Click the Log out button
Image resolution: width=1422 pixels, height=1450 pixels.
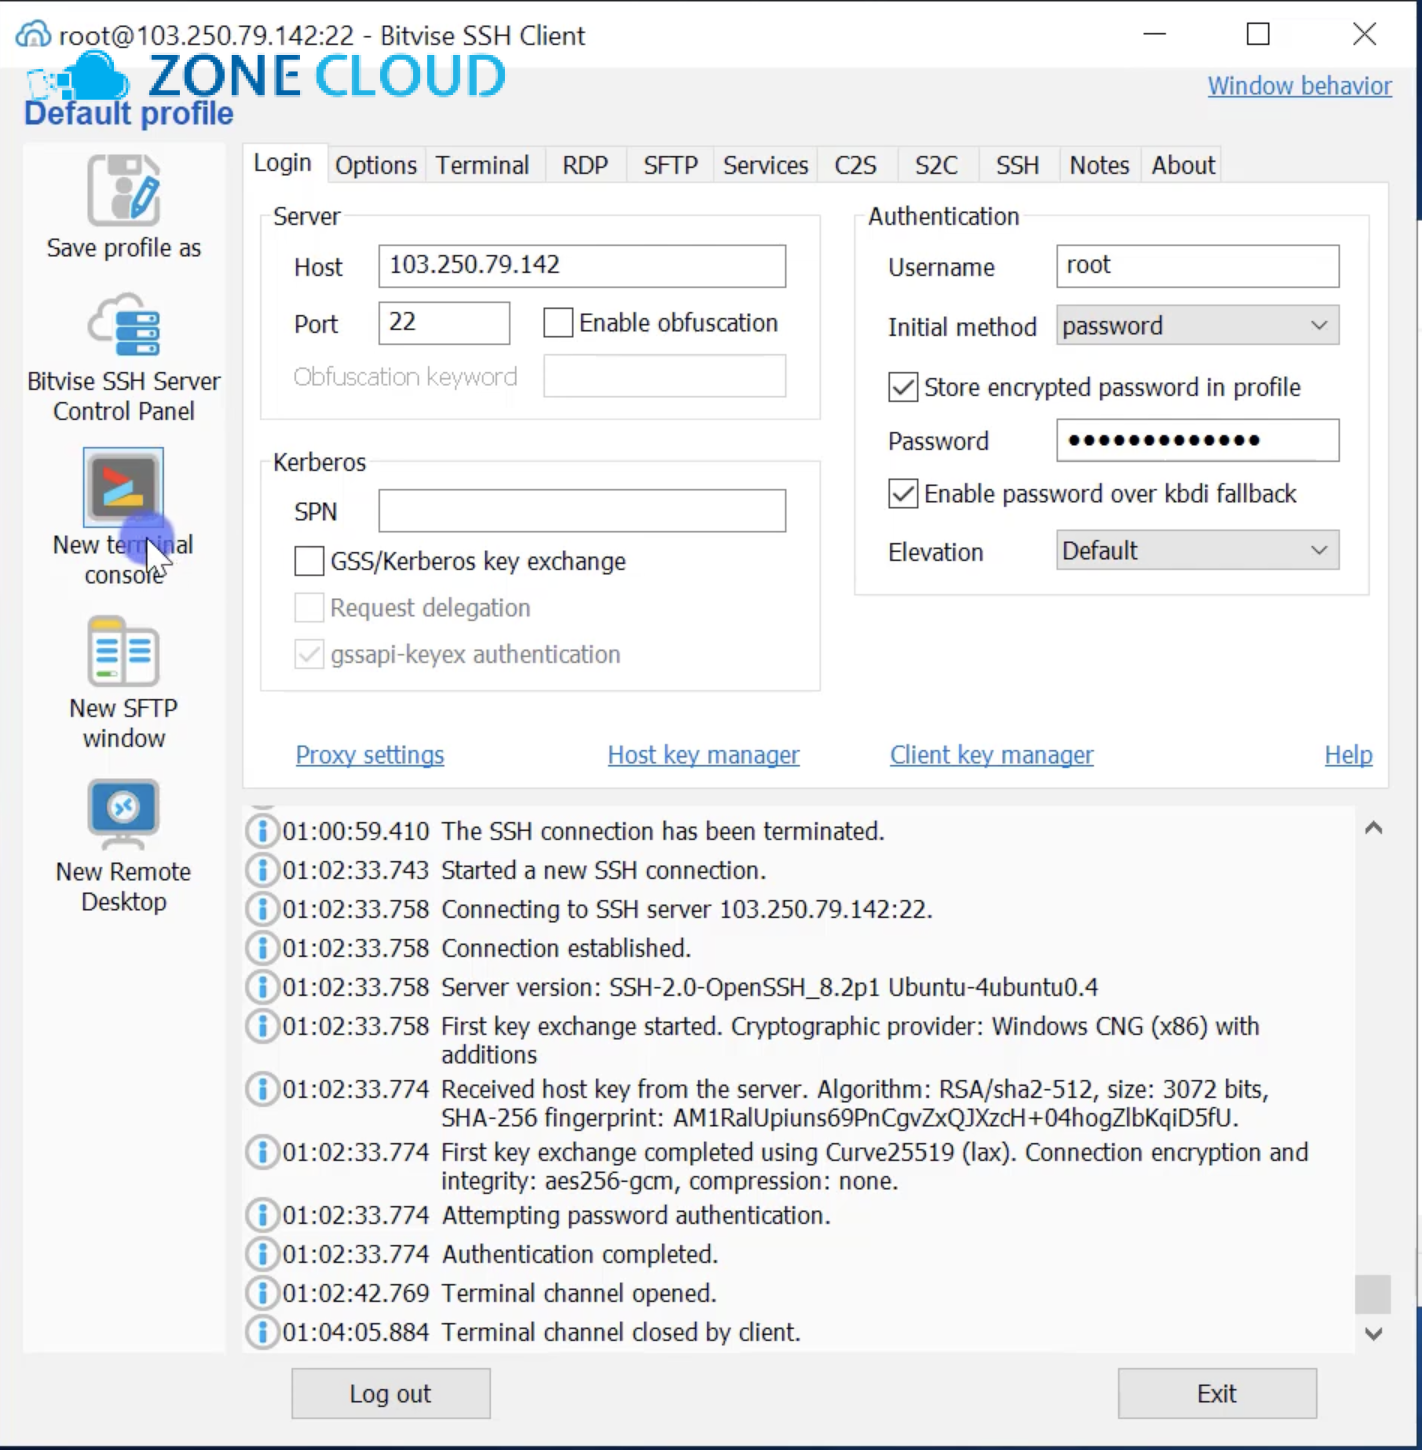[x=391, y=1394]
